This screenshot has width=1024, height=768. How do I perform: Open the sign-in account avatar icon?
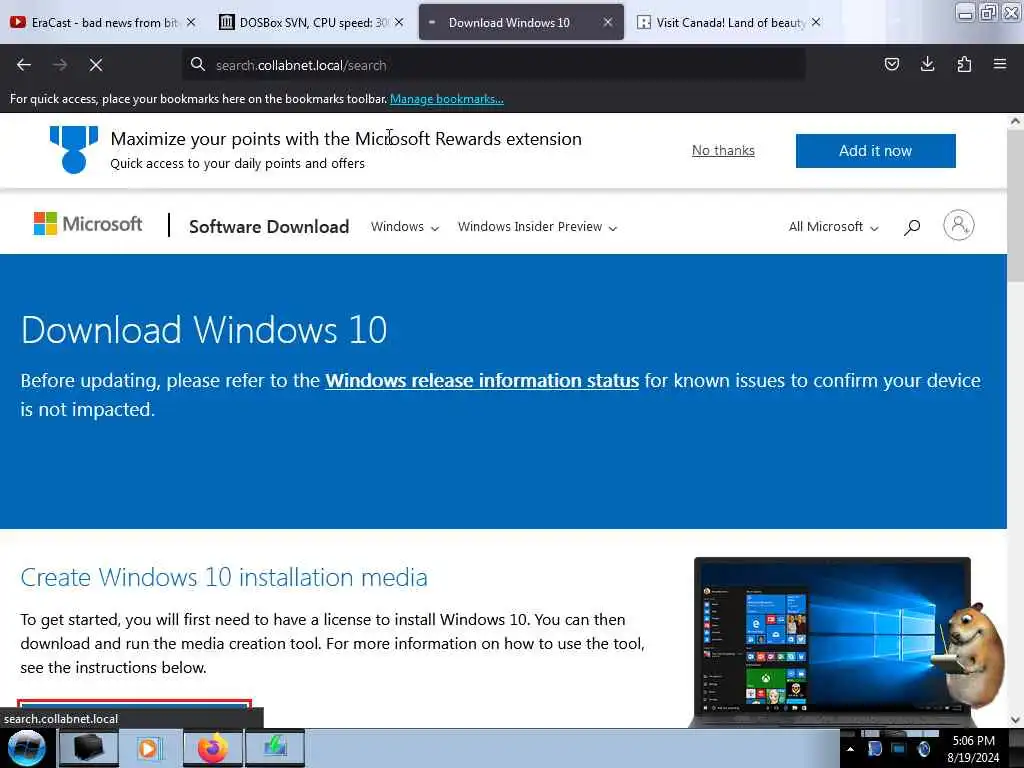(x=958, y=225)
